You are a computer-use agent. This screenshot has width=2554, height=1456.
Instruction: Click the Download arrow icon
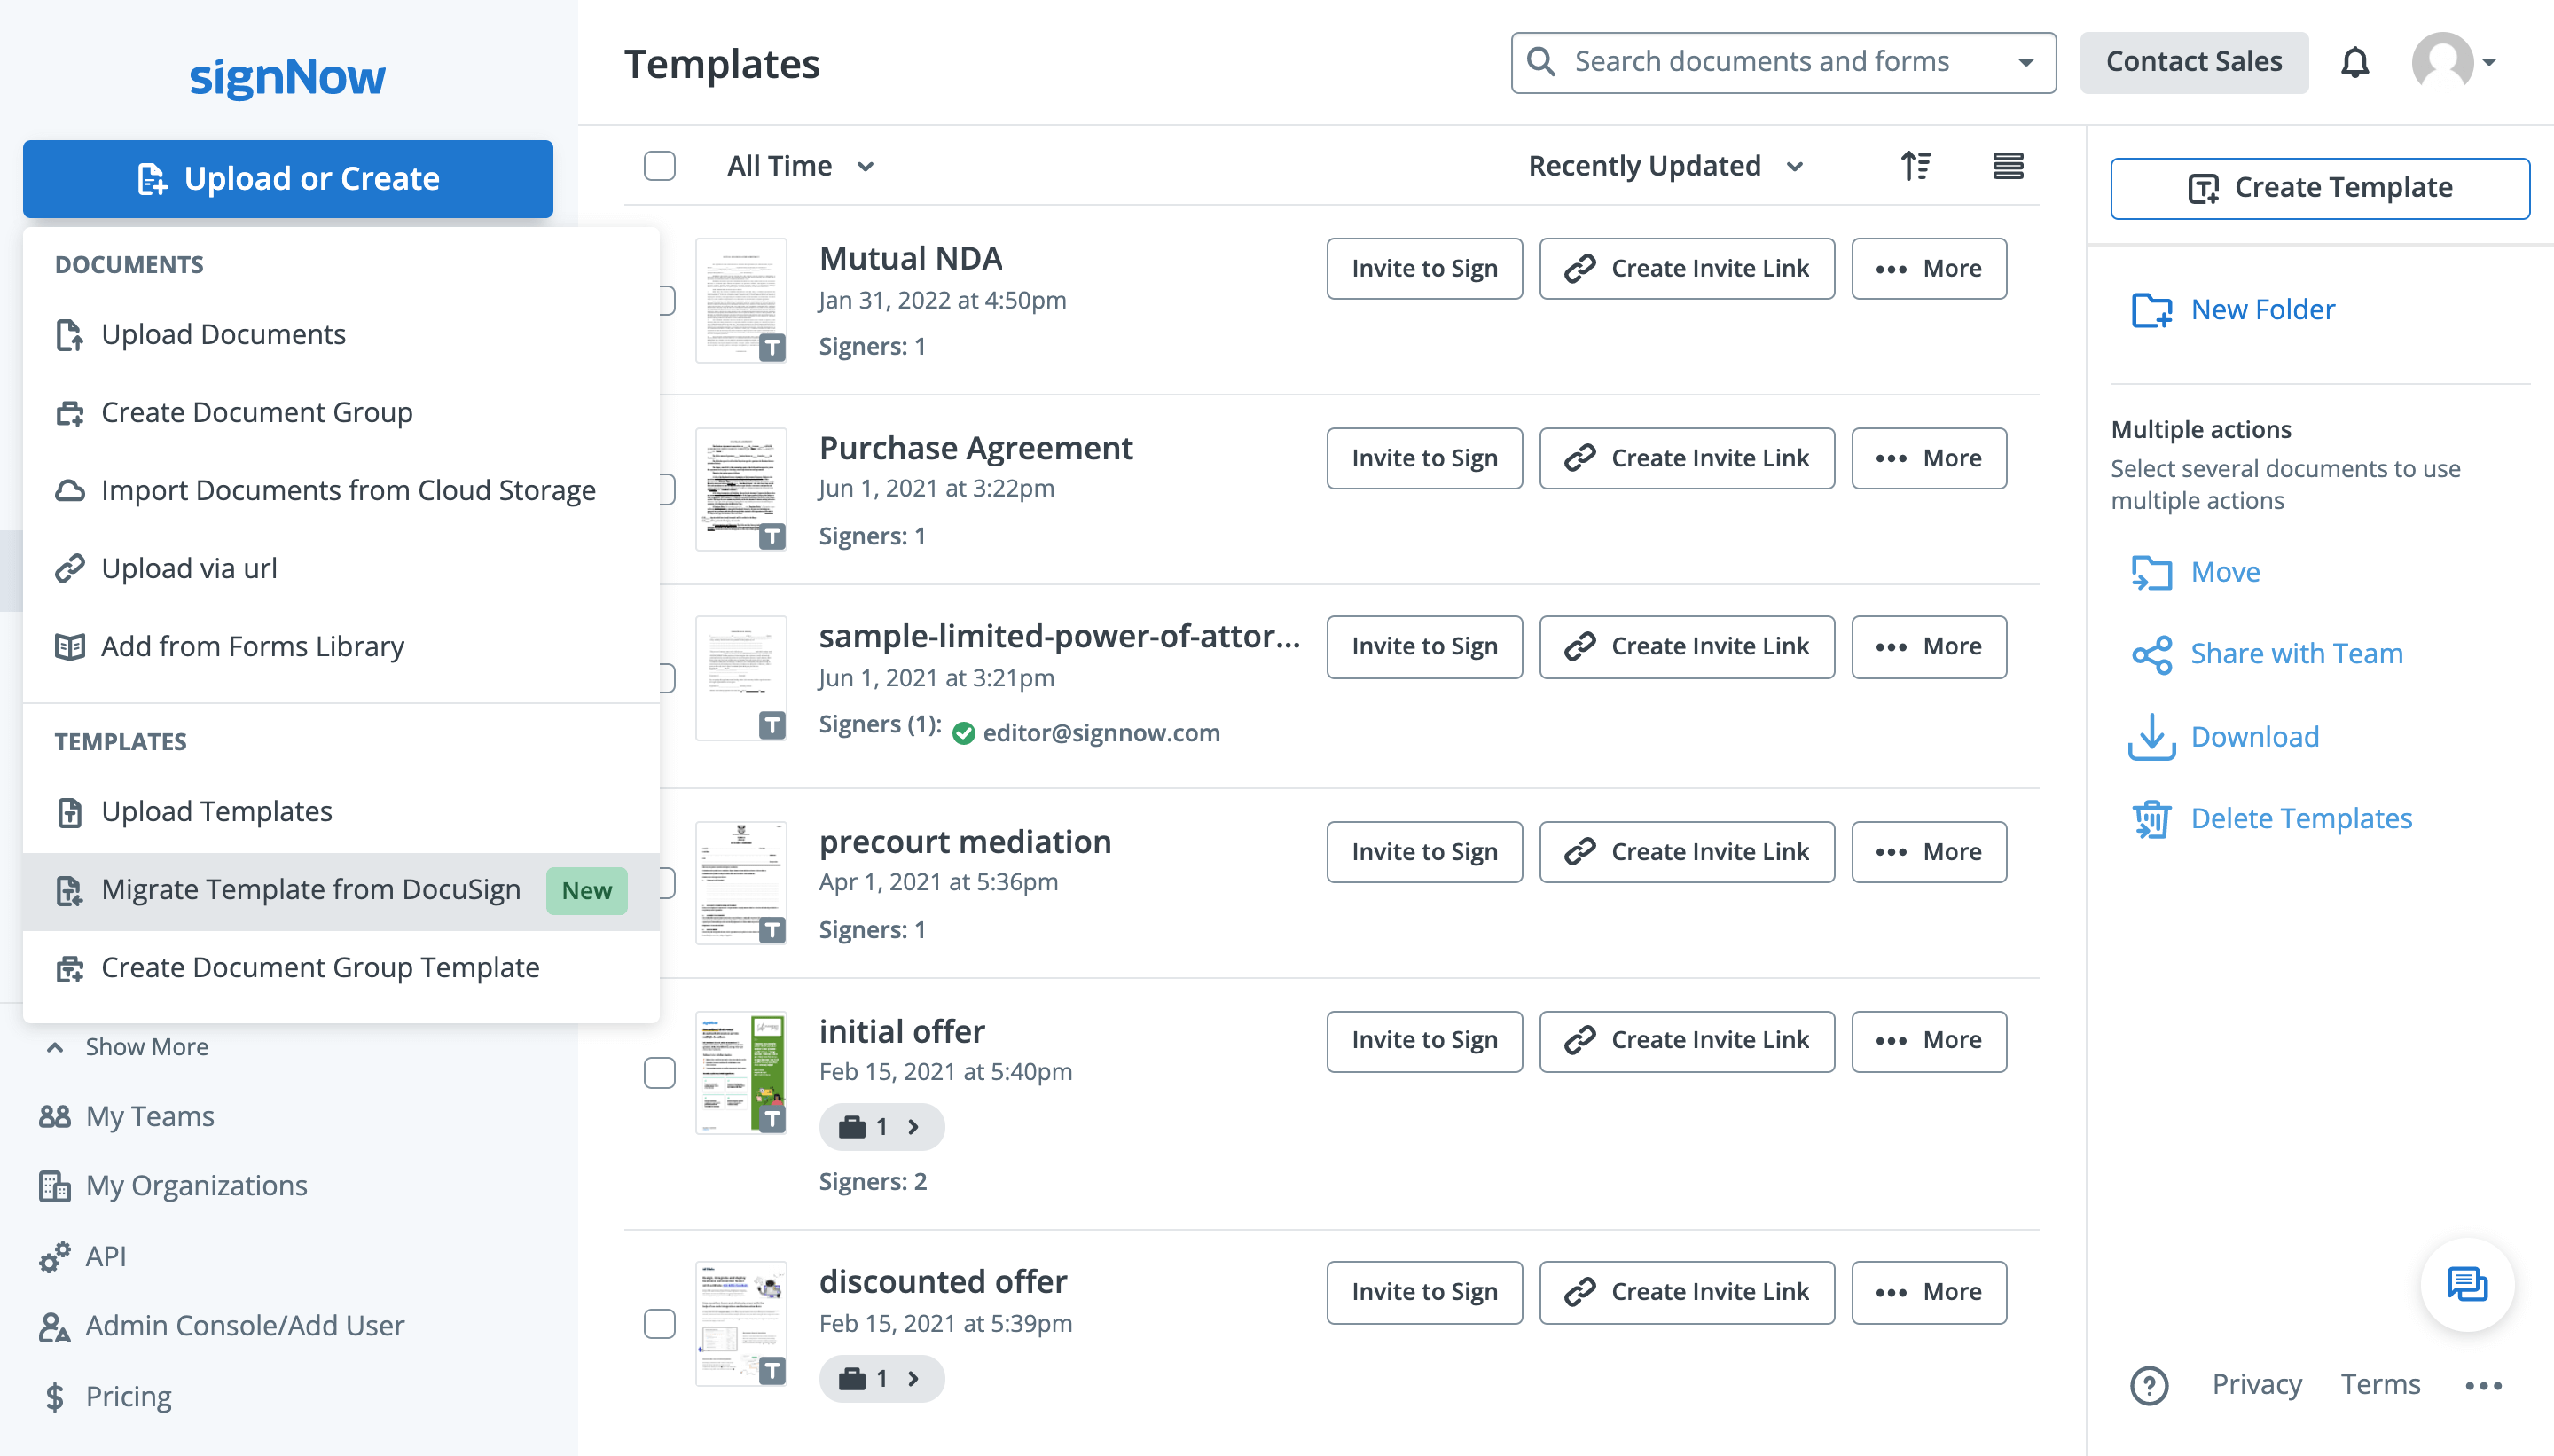coord(2151,737)
